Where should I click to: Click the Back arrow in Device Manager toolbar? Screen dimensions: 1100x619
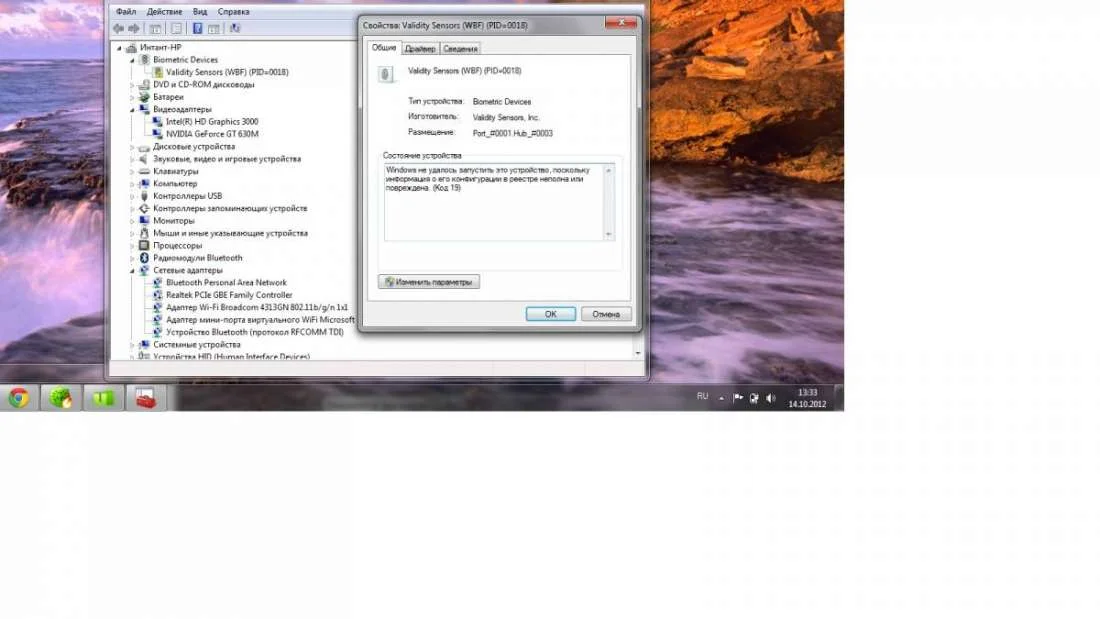[118, 29]
